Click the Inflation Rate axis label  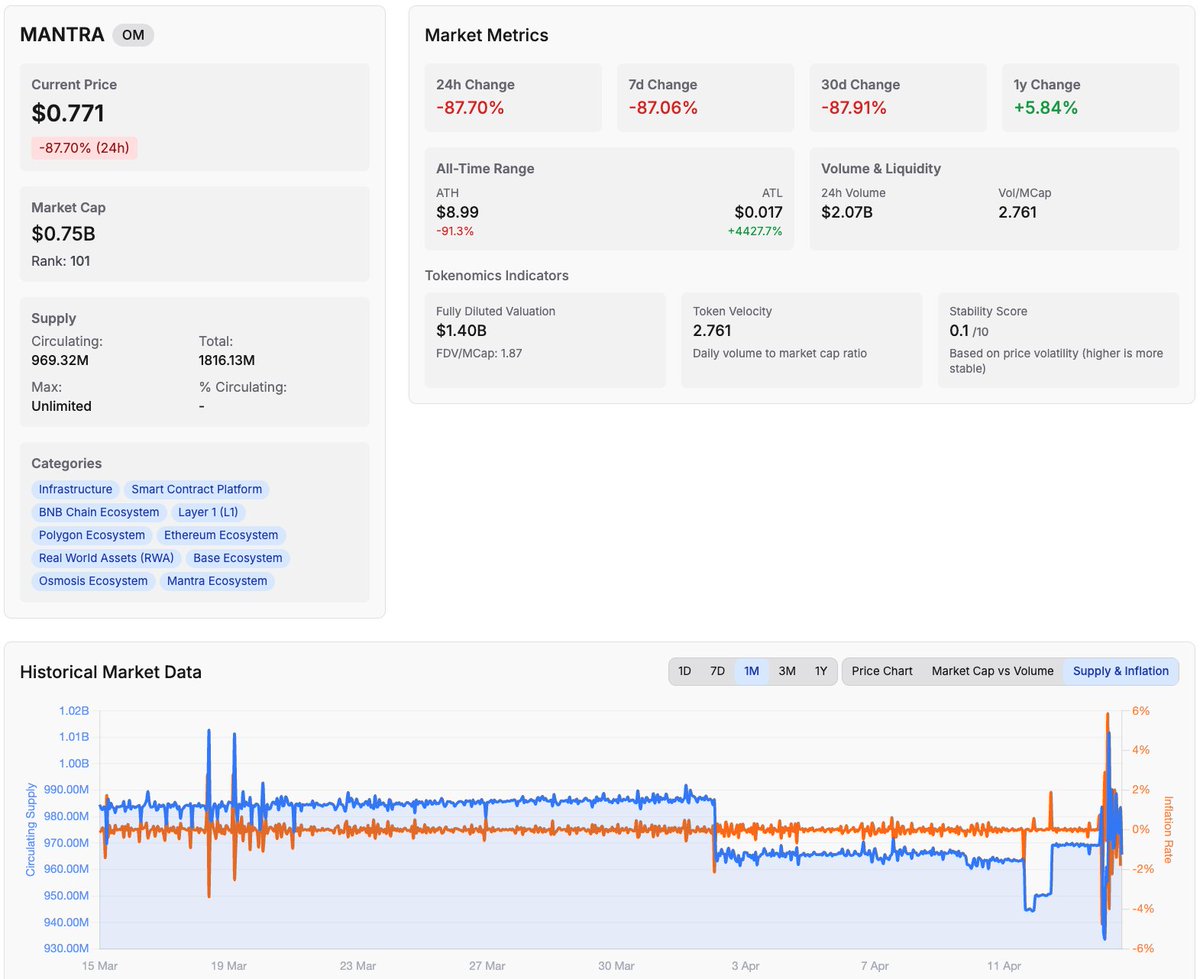tap(1168, 830)
